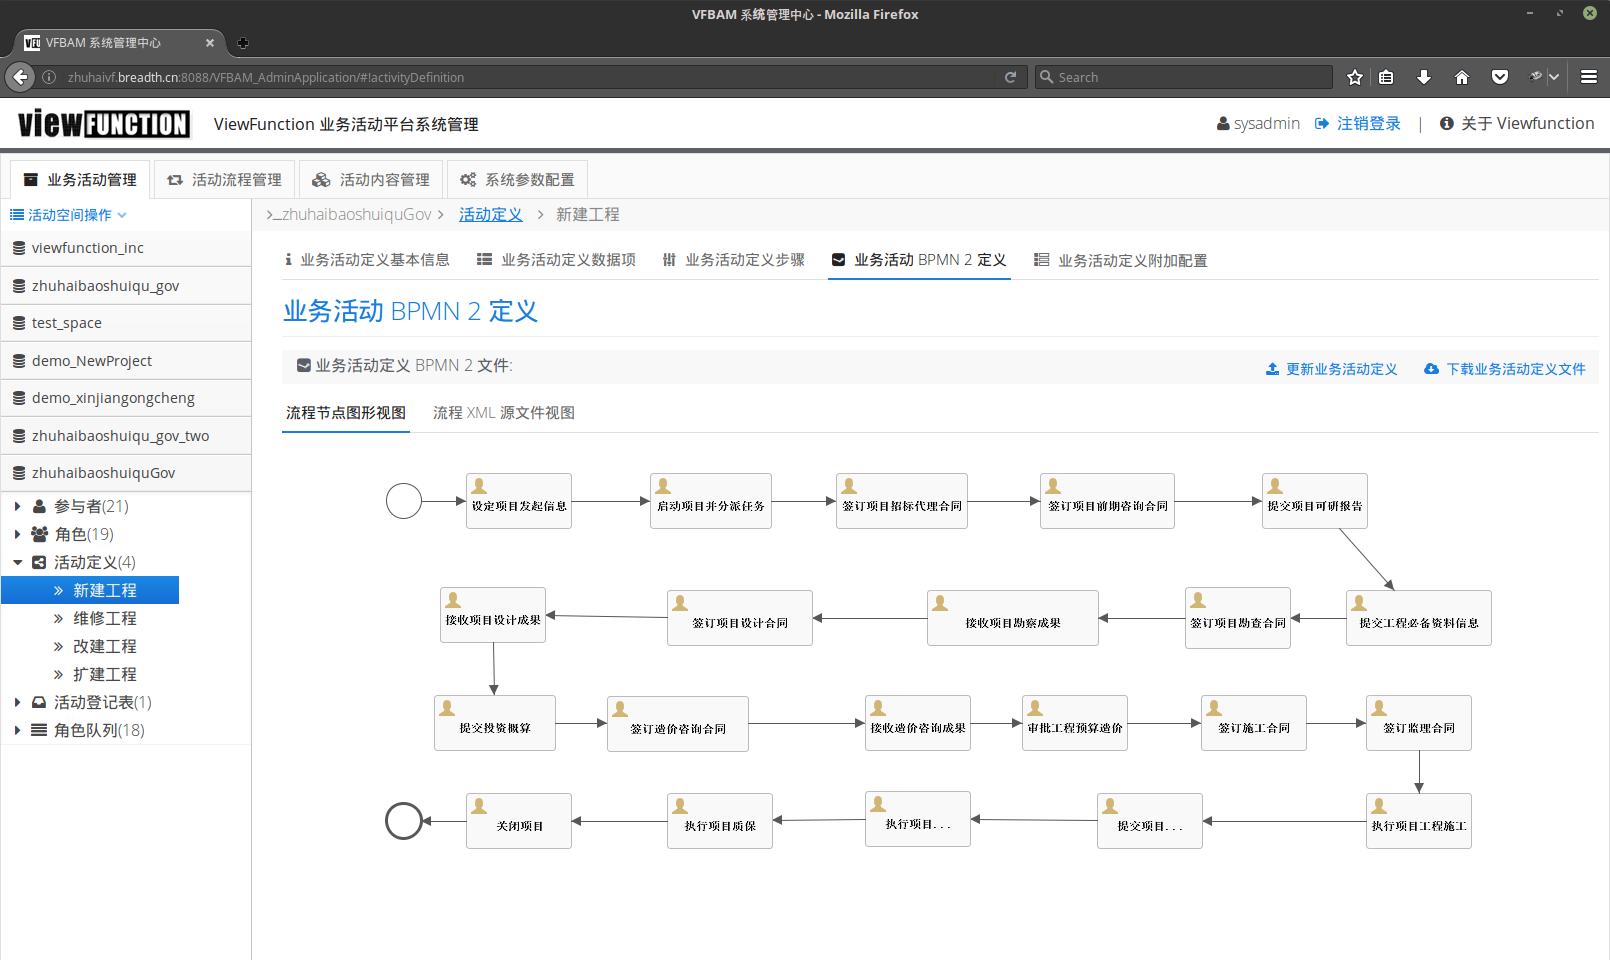Switch to 活动流程管理 tab
Viewport: 1610px width, 960px height.
[225, 180]
